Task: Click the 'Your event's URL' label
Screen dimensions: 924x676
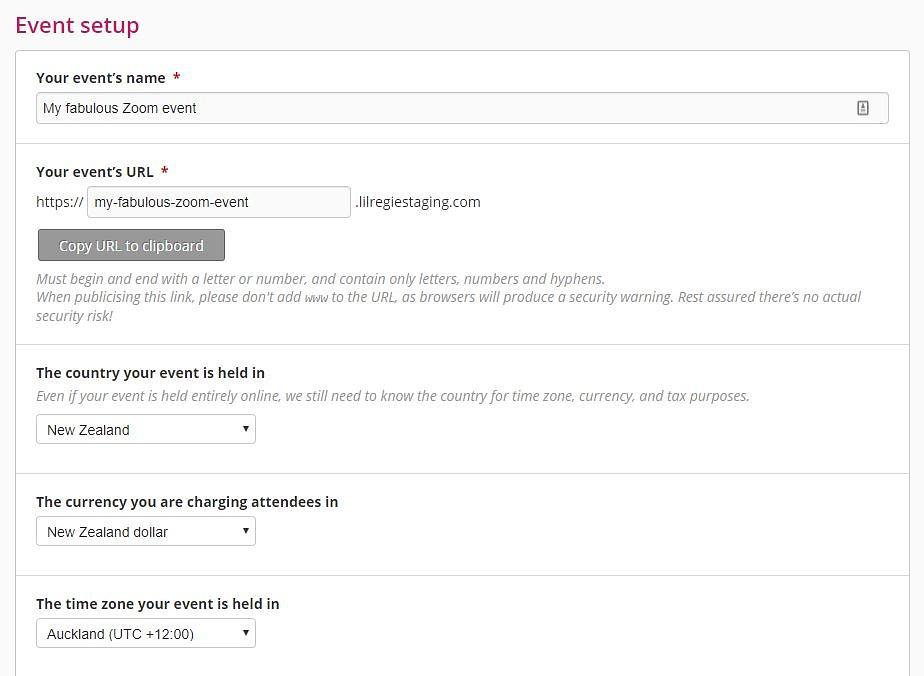Action: click(x=95, y=172)
